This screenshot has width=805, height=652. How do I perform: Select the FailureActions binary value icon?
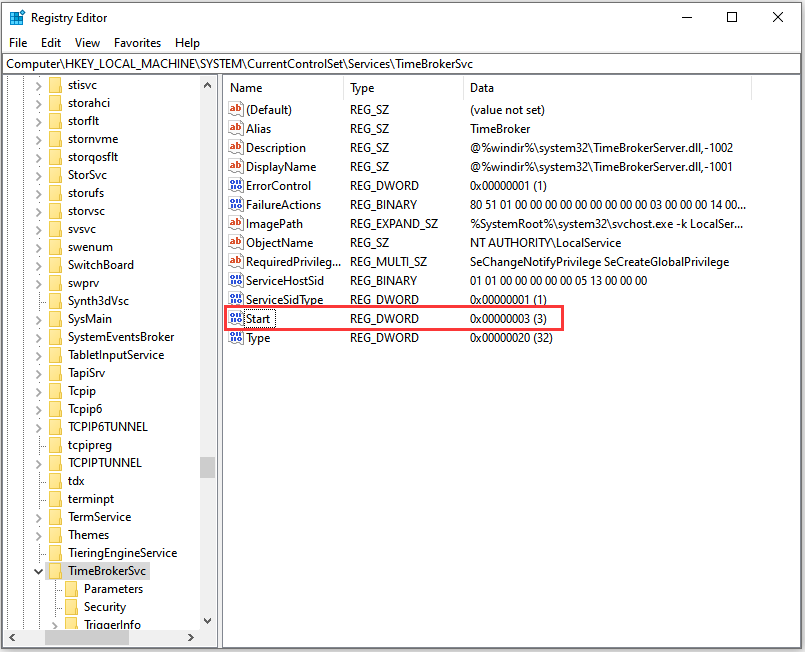tap(236, 204)
